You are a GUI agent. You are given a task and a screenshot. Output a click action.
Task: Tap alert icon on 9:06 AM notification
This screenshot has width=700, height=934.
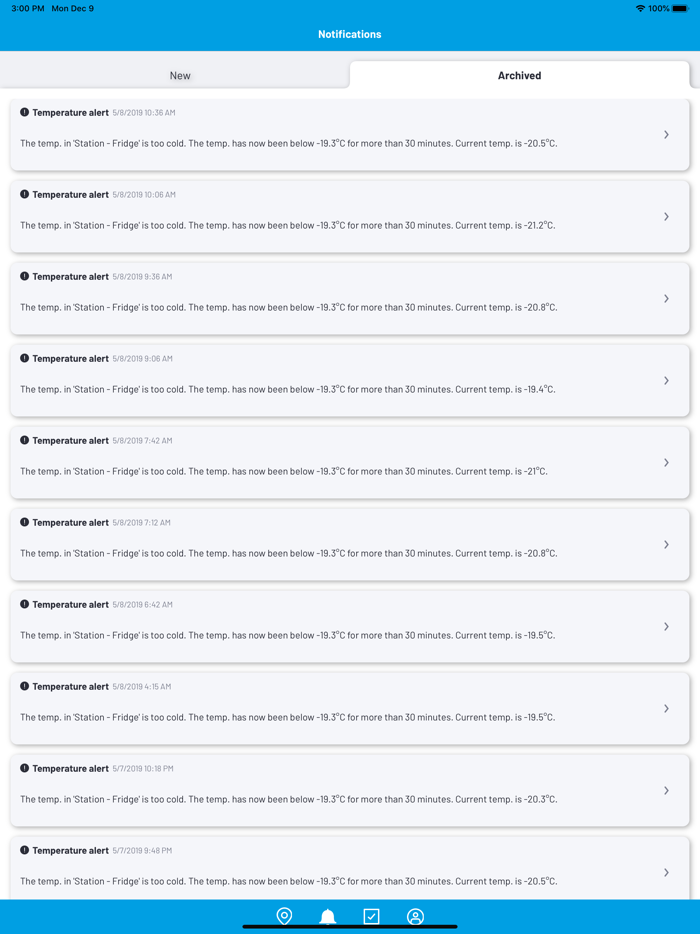click(25, 358)
